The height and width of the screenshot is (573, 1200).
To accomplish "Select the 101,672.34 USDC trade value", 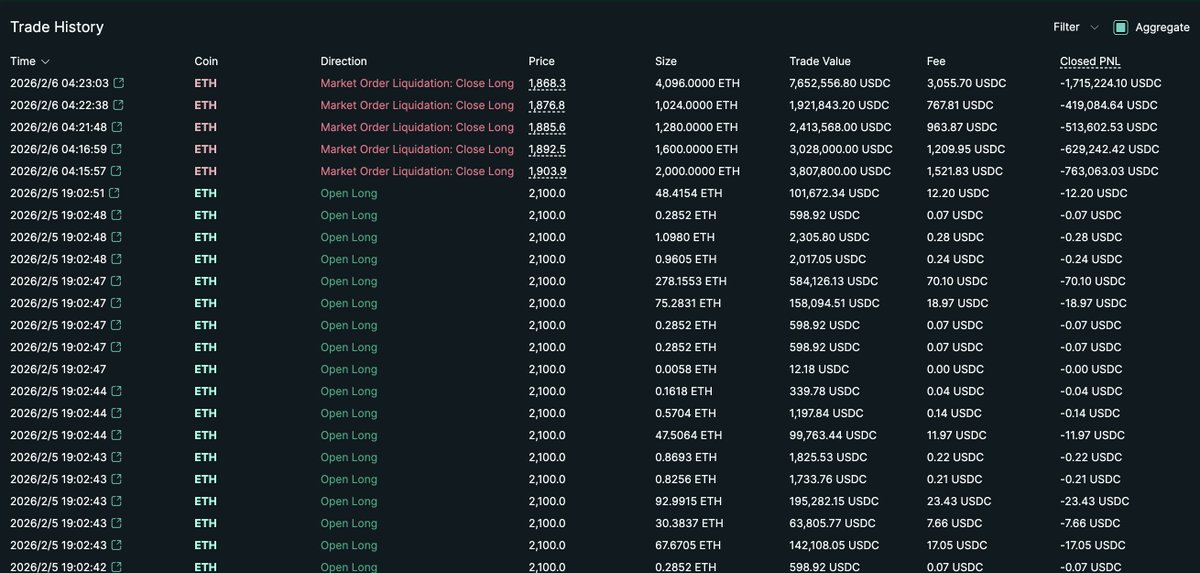I will [833, 193].
